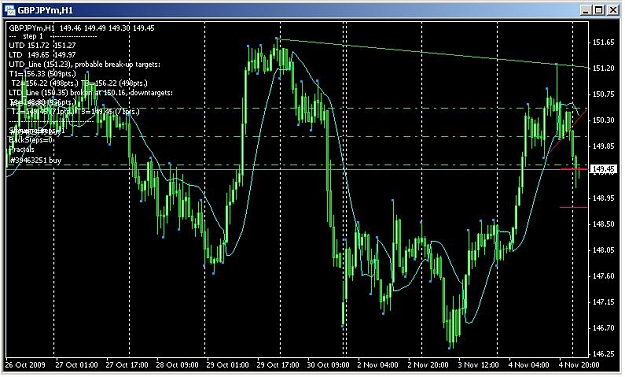Image resolution: width=625 pixels, height=377 pixels.
Task: Close the GBPJPYm,H1 chart window
Action: tap(613, 10)
